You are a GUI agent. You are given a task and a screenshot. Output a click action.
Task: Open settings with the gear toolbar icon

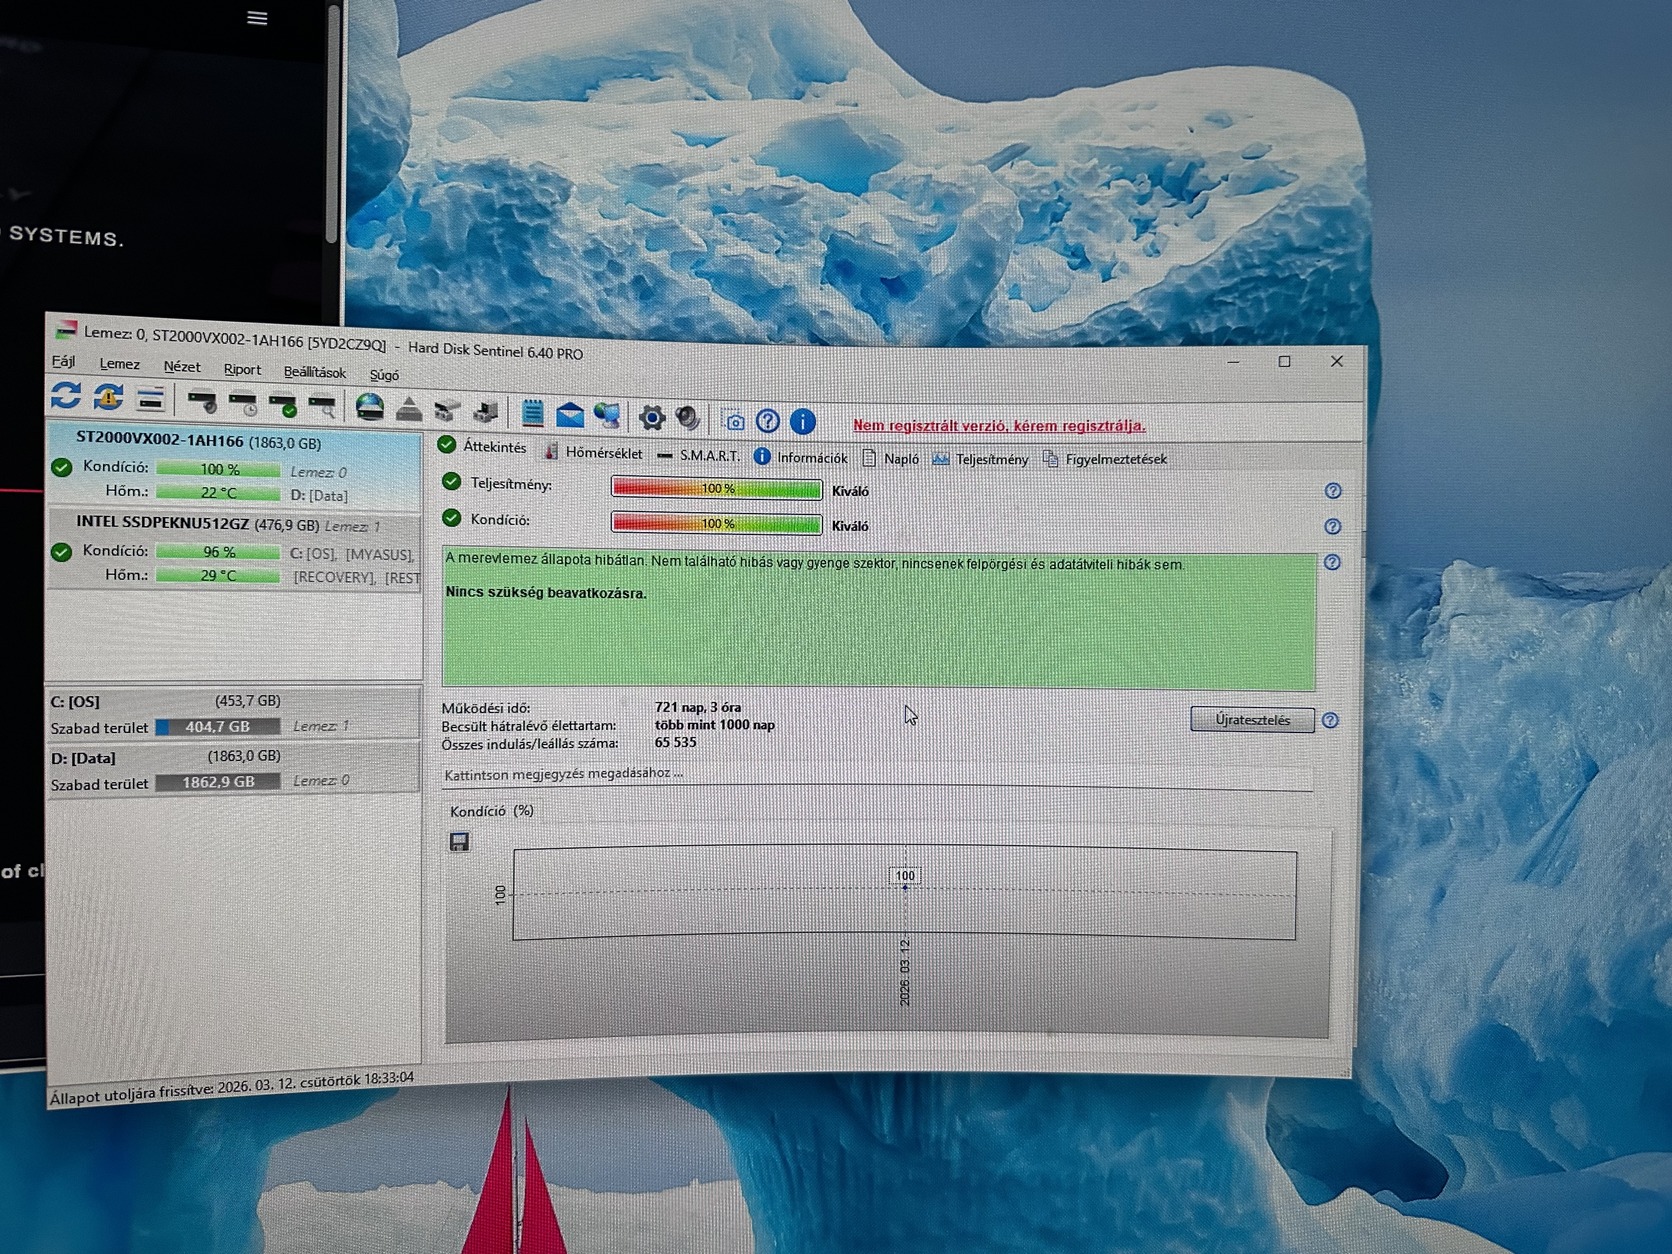click(x=652, y=417)
